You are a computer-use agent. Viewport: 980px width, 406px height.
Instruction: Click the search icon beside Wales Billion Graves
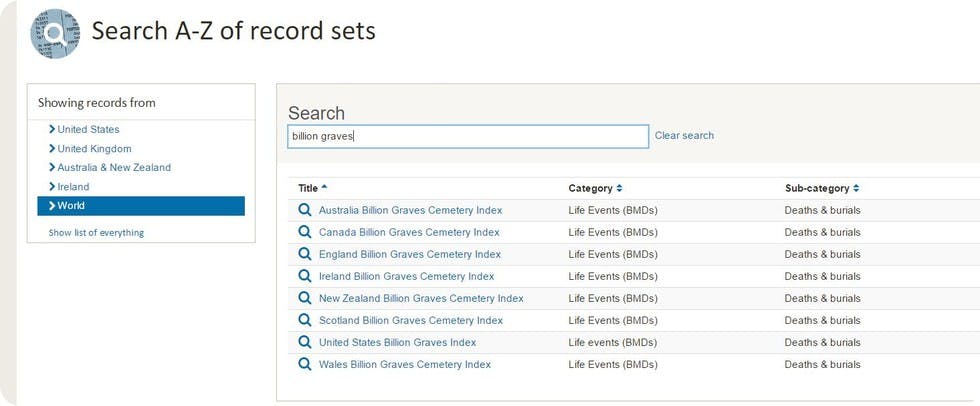point(305,364)
